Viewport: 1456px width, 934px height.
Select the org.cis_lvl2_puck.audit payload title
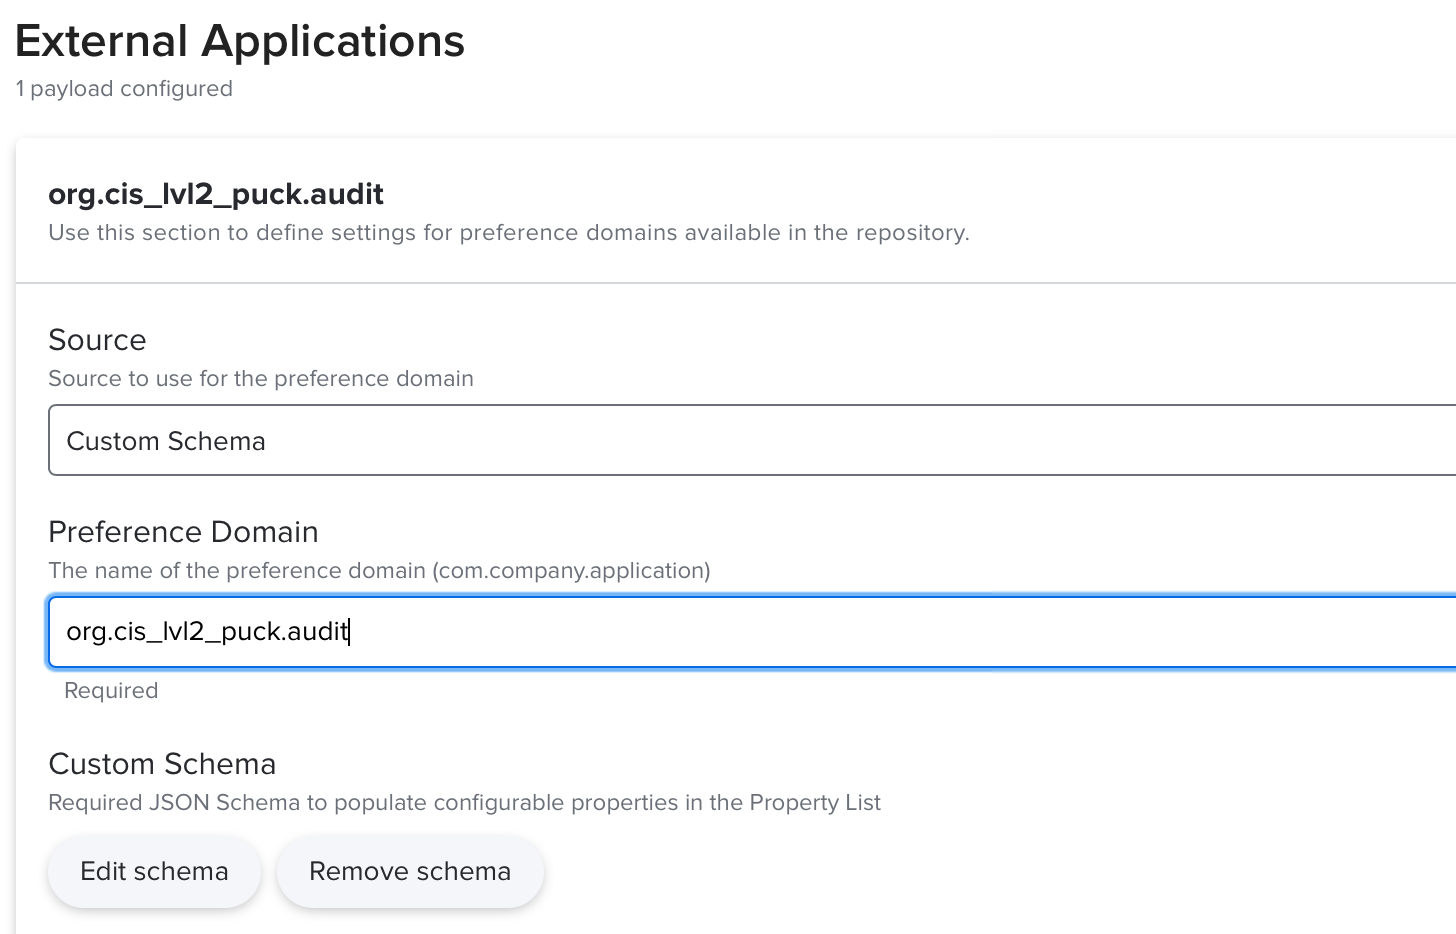[x=216, y=194]
